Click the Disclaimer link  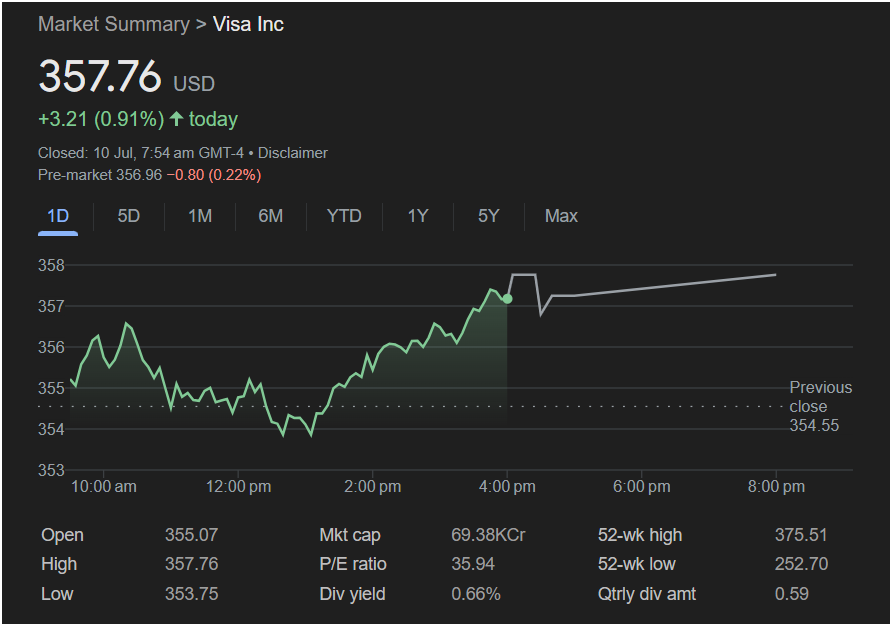click(x=292, y=153)
